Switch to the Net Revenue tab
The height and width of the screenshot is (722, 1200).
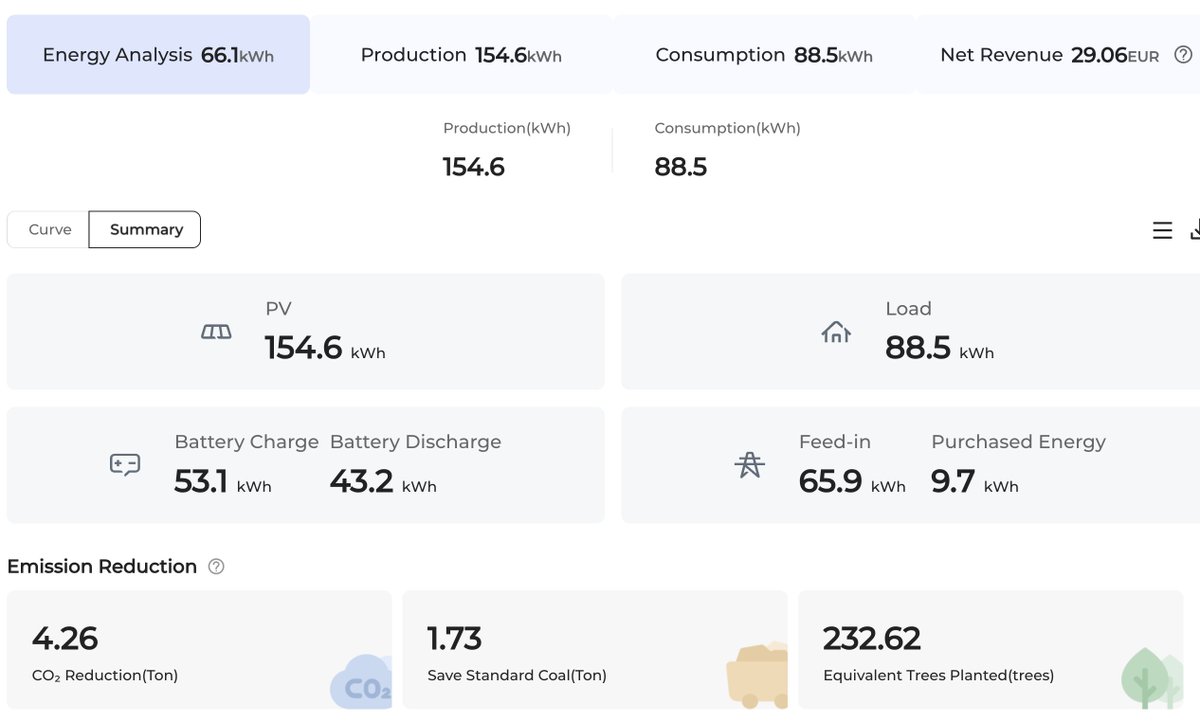pyautogui.click(x=1058, y=55)
